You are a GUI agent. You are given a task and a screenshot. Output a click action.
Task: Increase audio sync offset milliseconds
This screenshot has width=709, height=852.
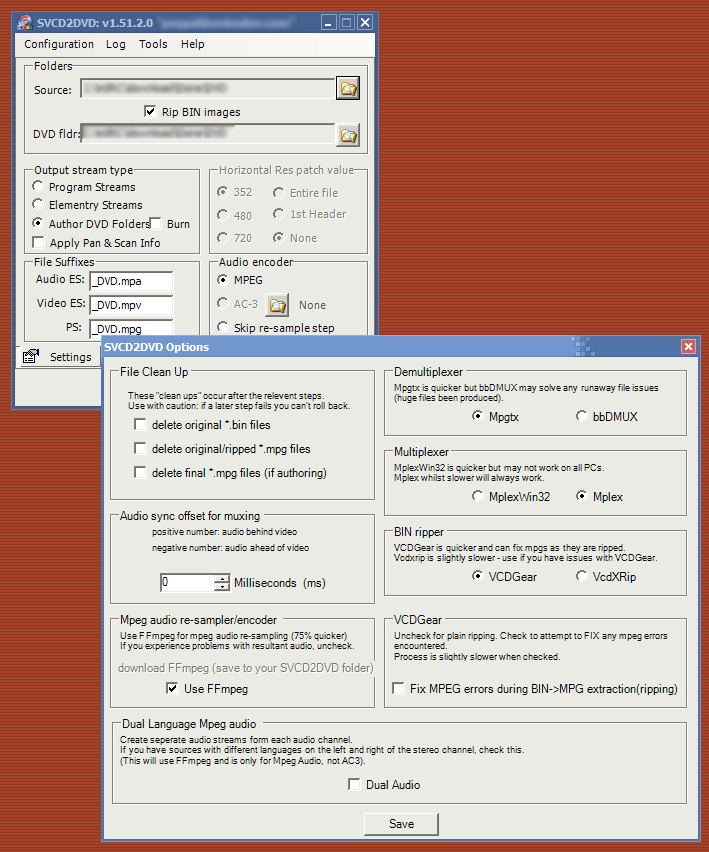(222, 579)
